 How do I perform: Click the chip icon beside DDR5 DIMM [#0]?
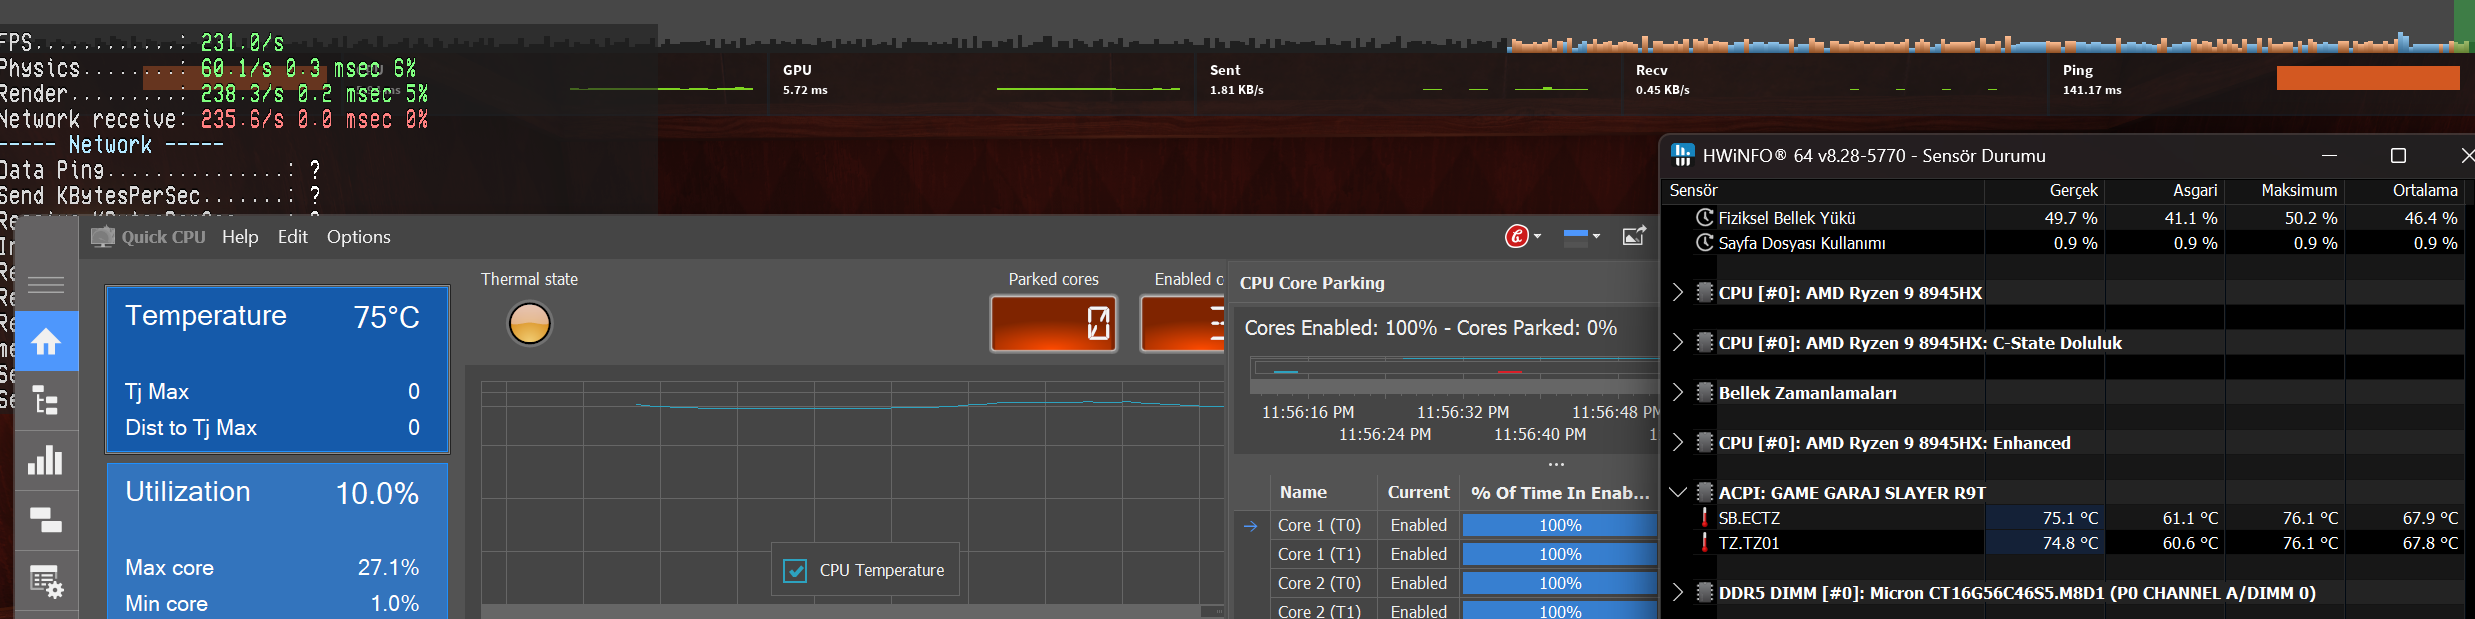pyautogui.click(x=1705, y=592)
